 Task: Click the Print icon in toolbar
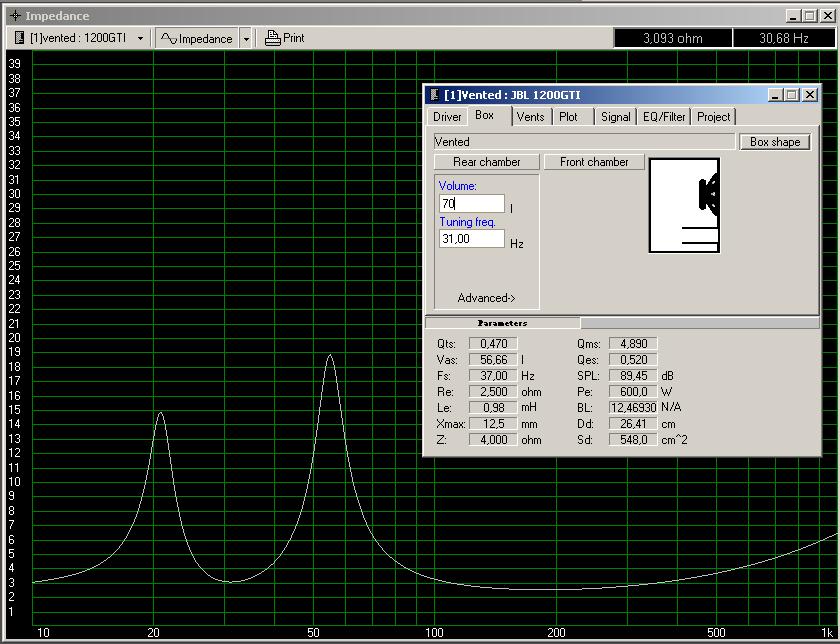(x=273, y=38)
